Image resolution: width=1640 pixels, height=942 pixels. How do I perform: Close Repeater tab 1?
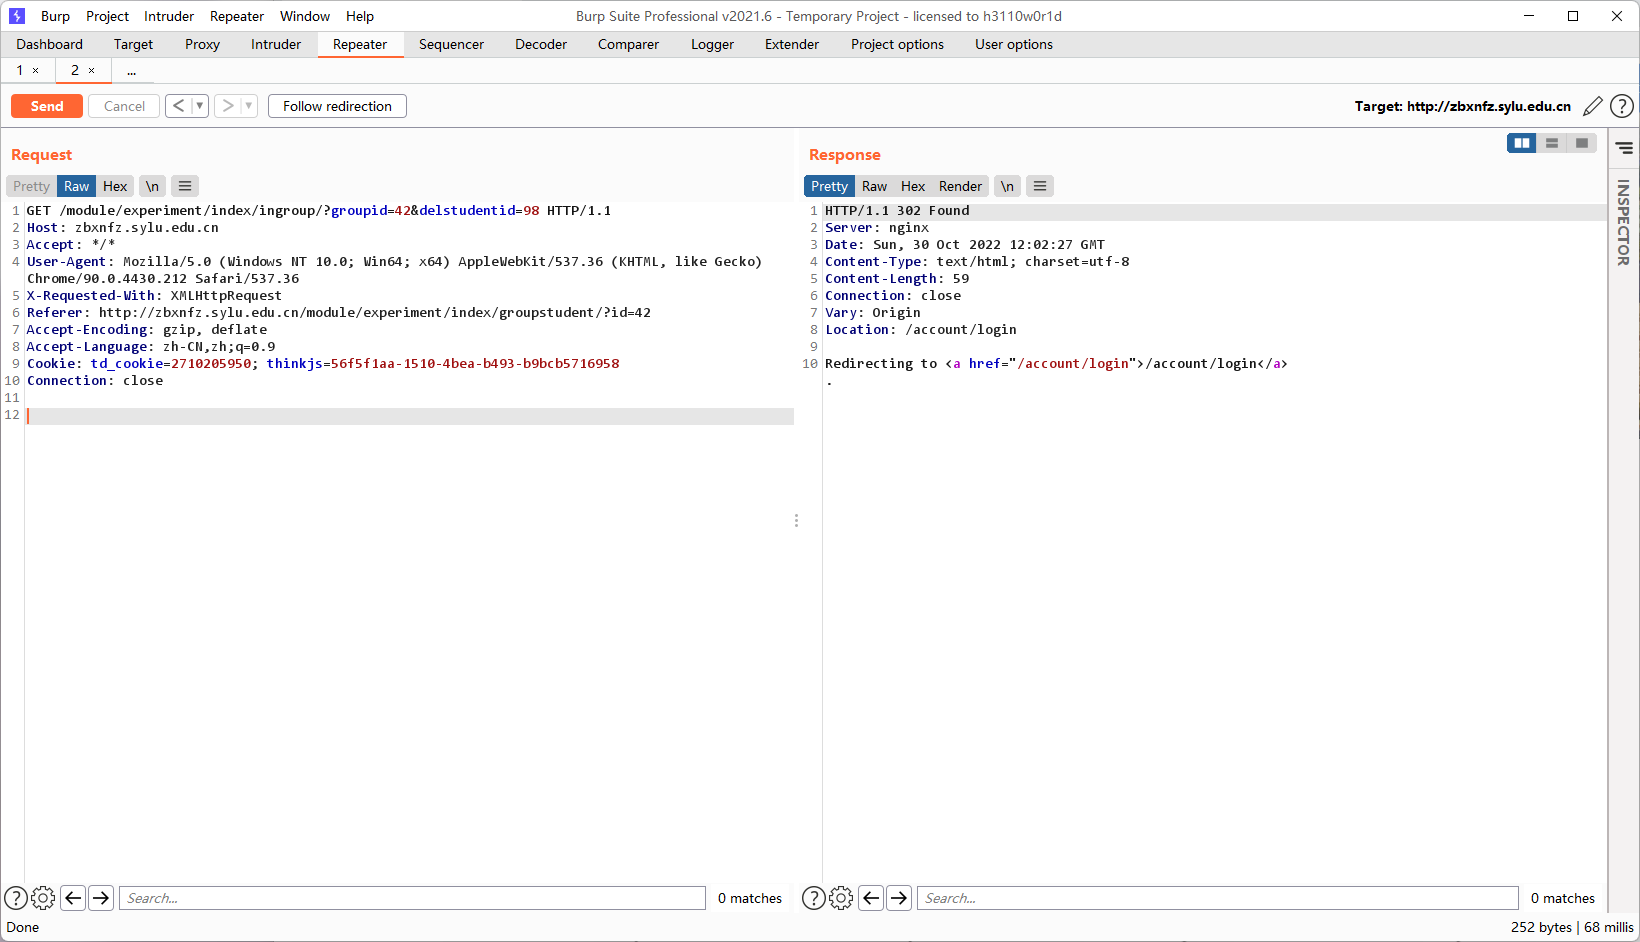tap(36, 71)
